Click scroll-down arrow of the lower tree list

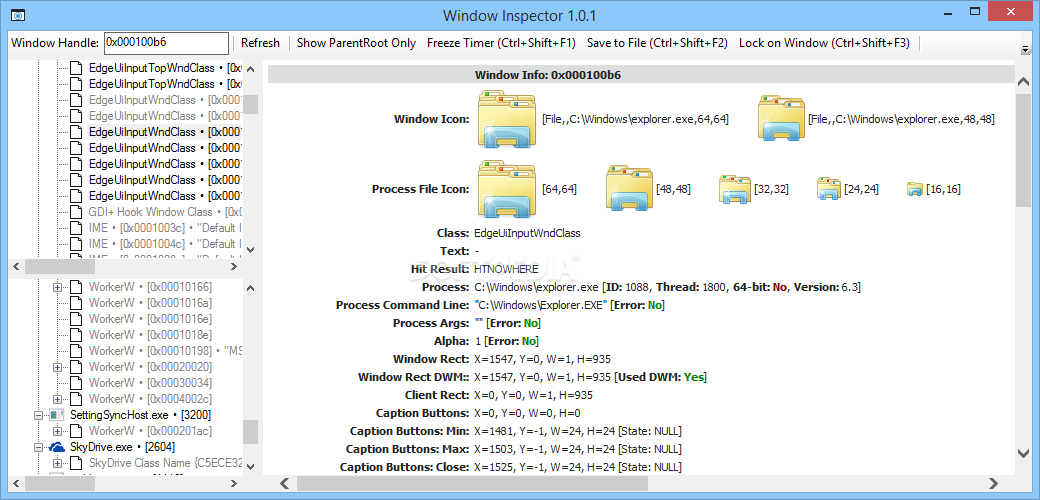click(251, 468)
